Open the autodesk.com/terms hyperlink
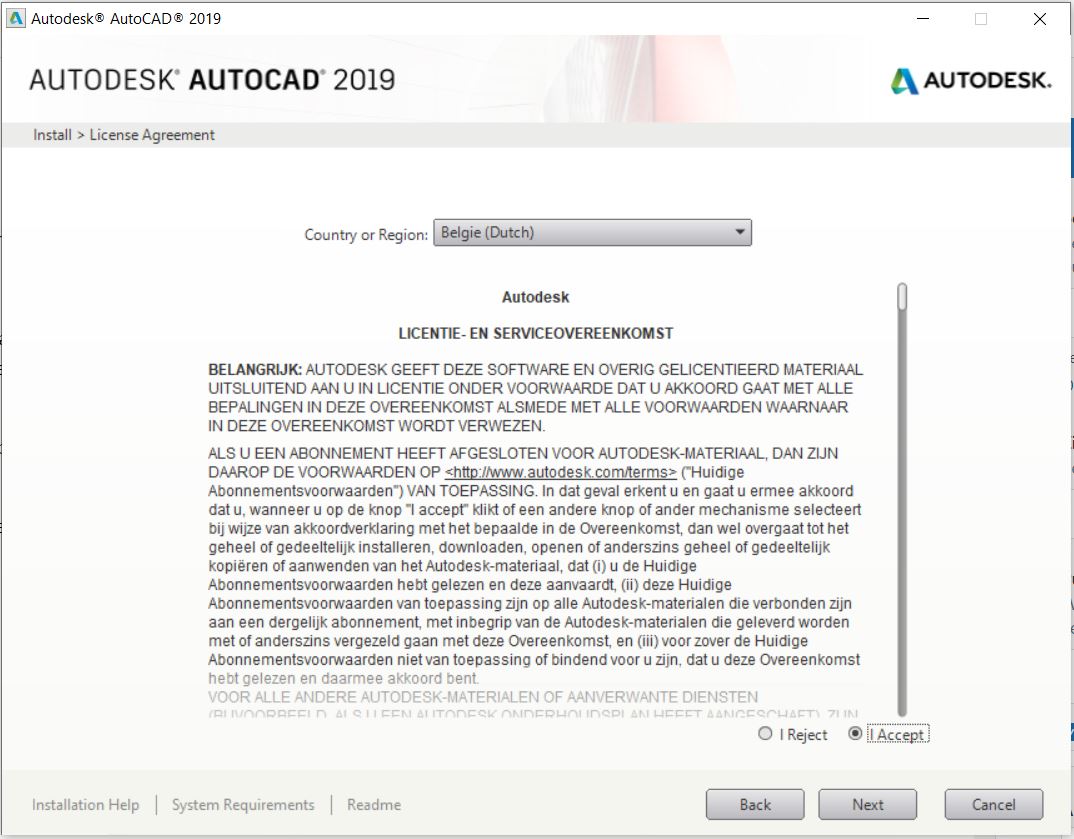 tap(560, 472)
